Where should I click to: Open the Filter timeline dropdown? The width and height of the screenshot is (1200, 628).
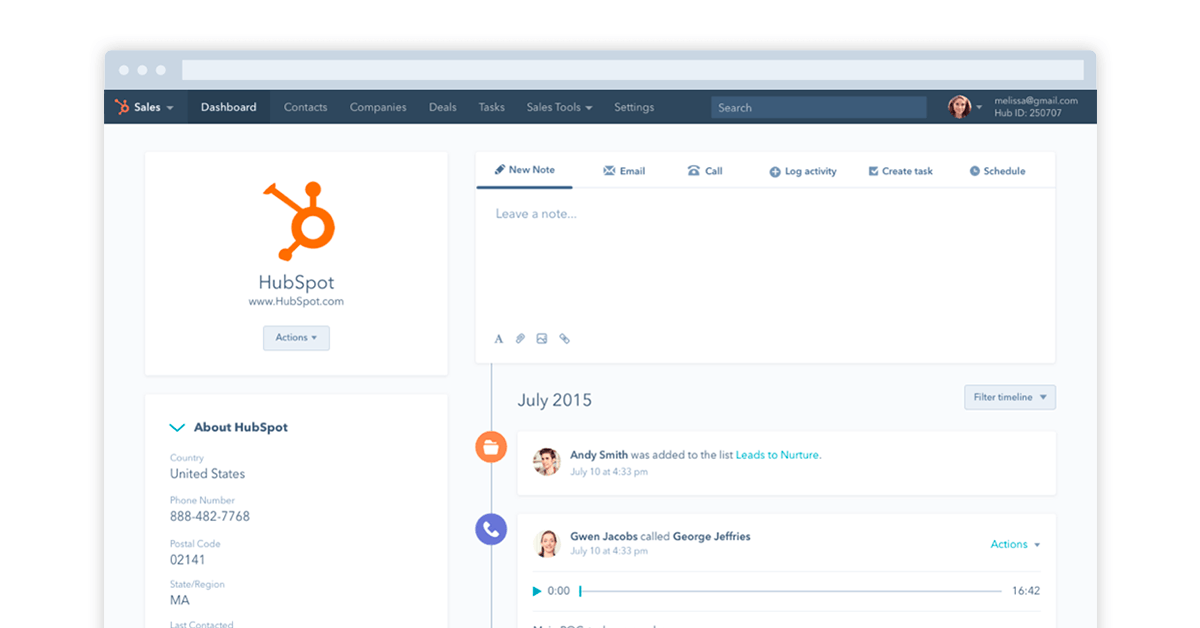point(1009,397)
